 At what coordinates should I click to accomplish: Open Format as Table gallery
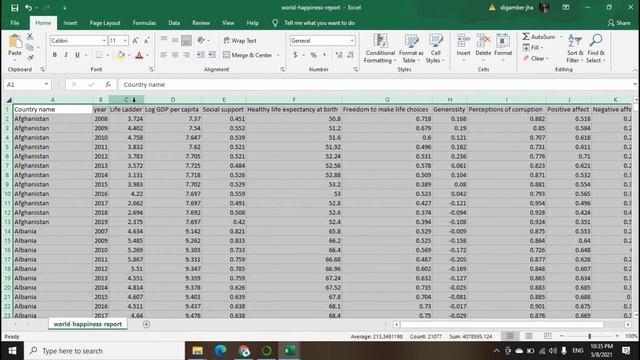tap(411, 48)
